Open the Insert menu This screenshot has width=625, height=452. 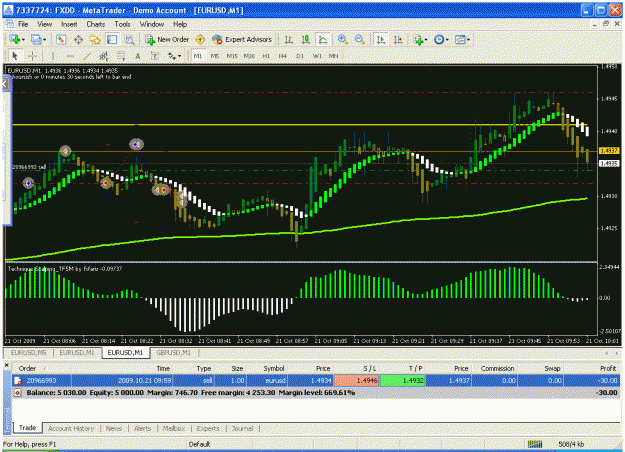[69, 24]
